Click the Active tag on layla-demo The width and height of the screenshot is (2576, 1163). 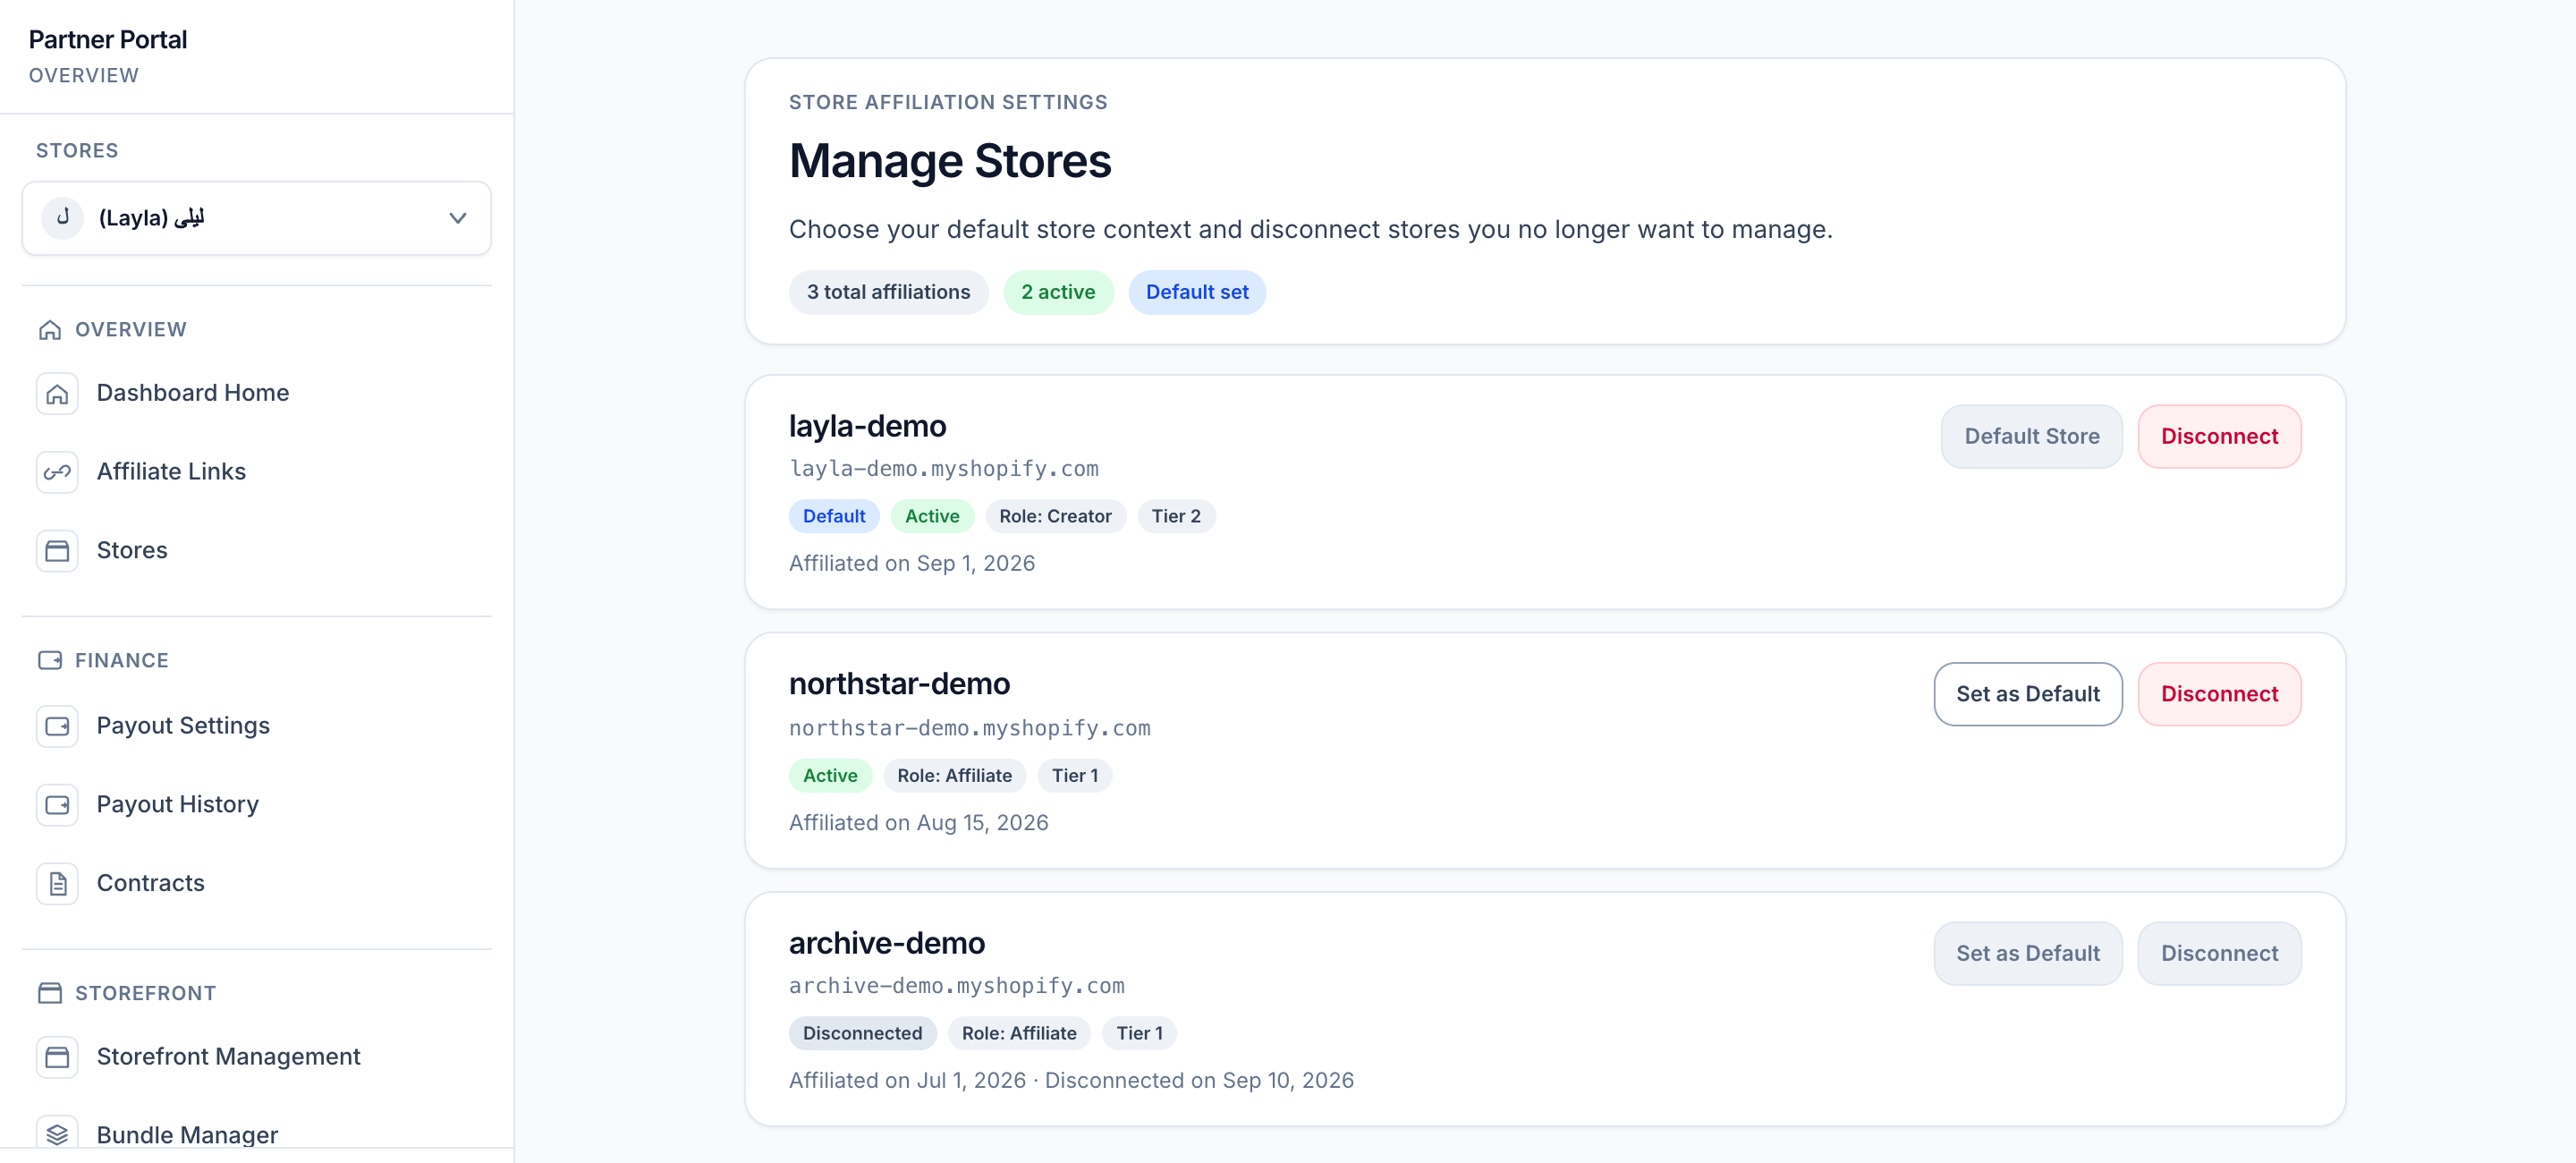(932, 517)
